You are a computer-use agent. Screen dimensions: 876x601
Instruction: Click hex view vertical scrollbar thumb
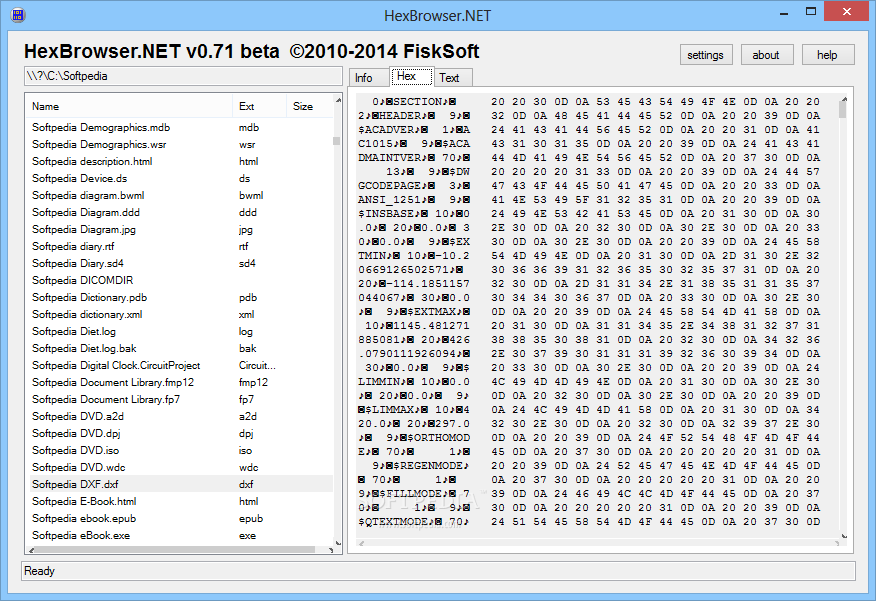click(843, 111)
